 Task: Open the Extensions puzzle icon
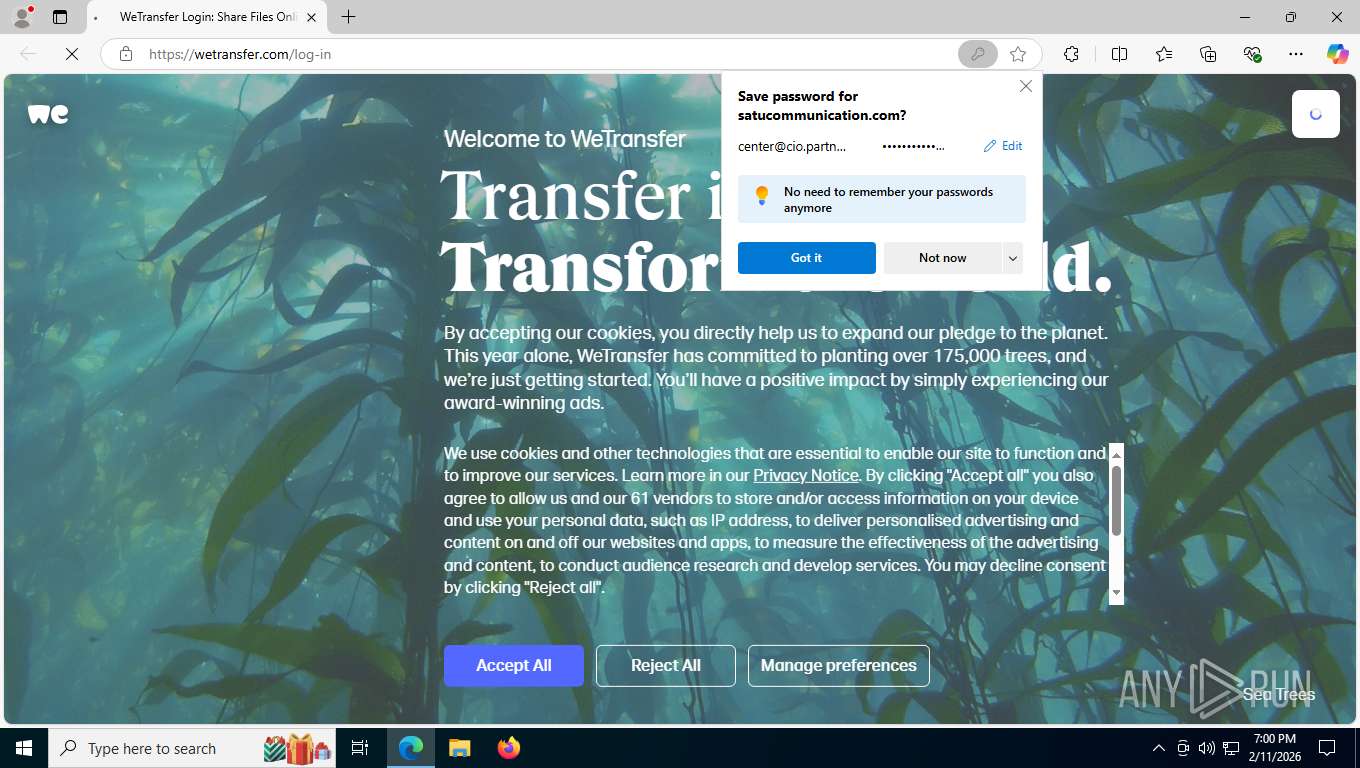pos(1071,54)
